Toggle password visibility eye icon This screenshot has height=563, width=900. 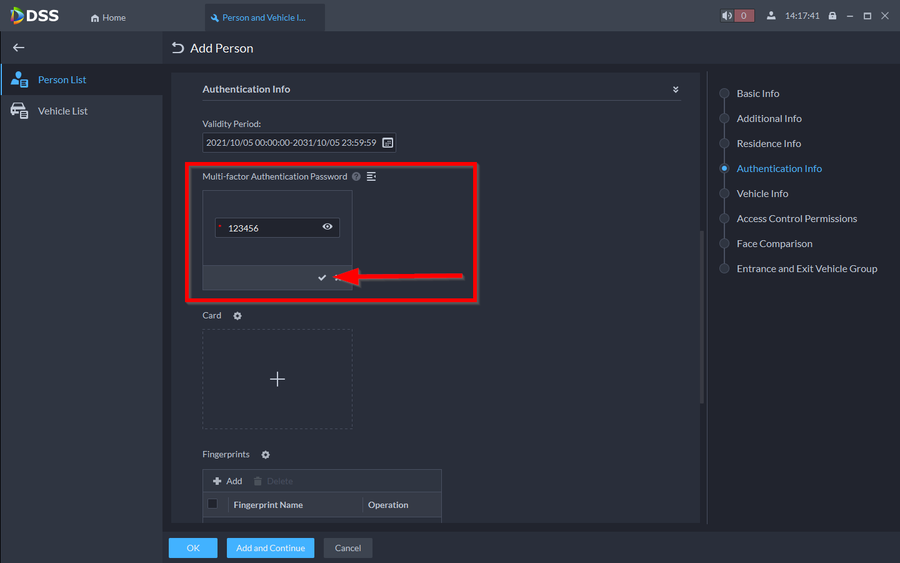pyautogui.click(x=327, y=227)
